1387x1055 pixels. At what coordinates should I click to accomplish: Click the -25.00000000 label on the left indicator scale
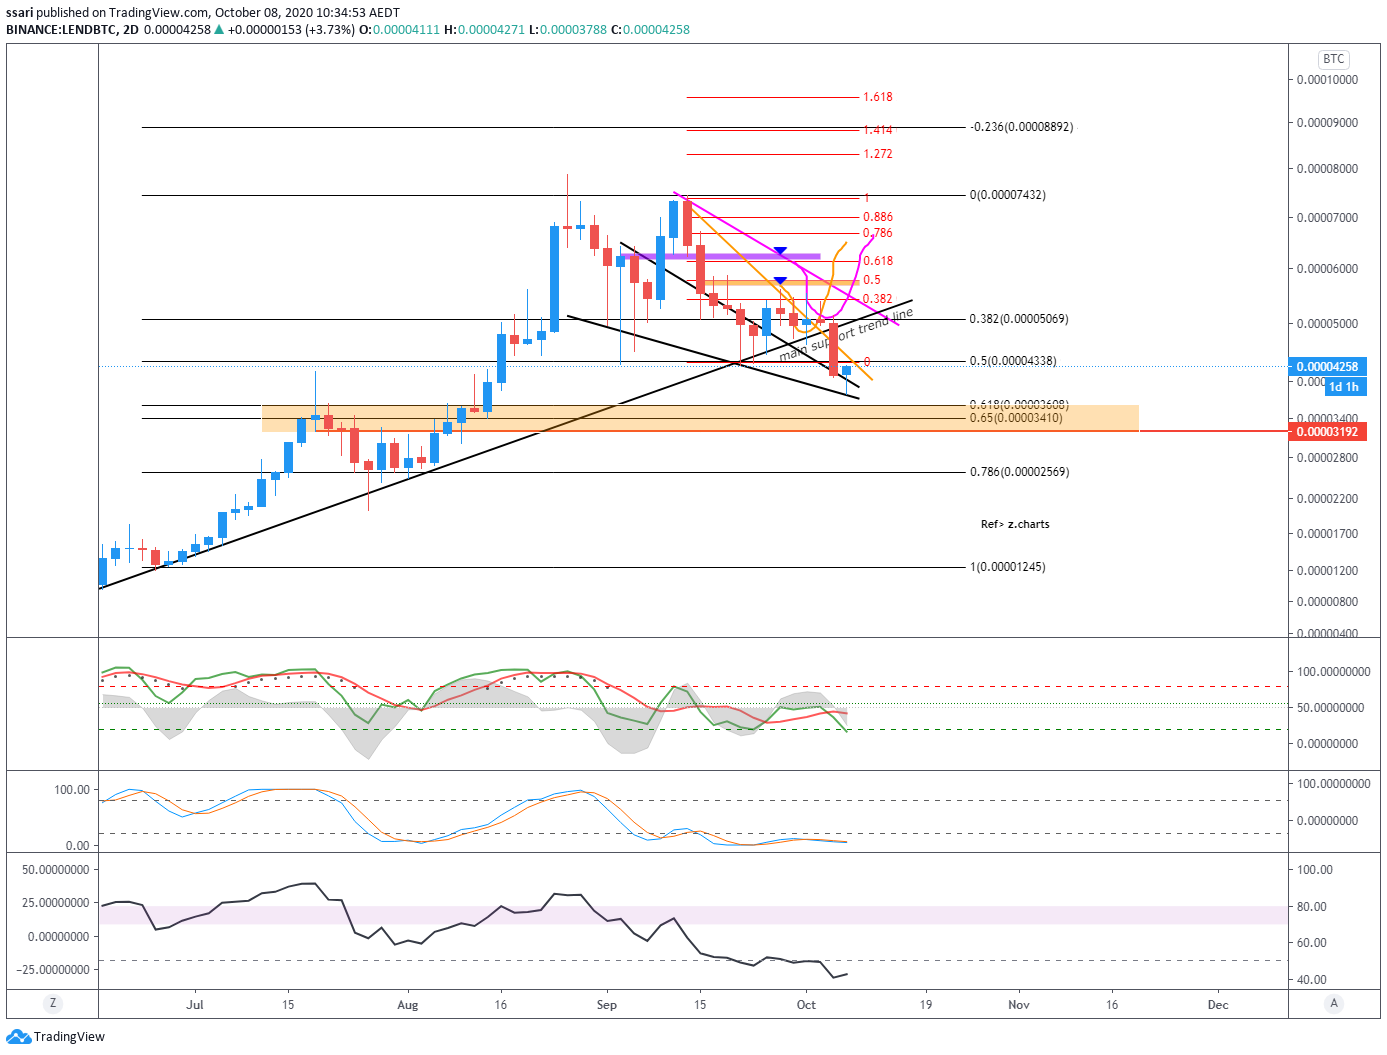[53, 970]
